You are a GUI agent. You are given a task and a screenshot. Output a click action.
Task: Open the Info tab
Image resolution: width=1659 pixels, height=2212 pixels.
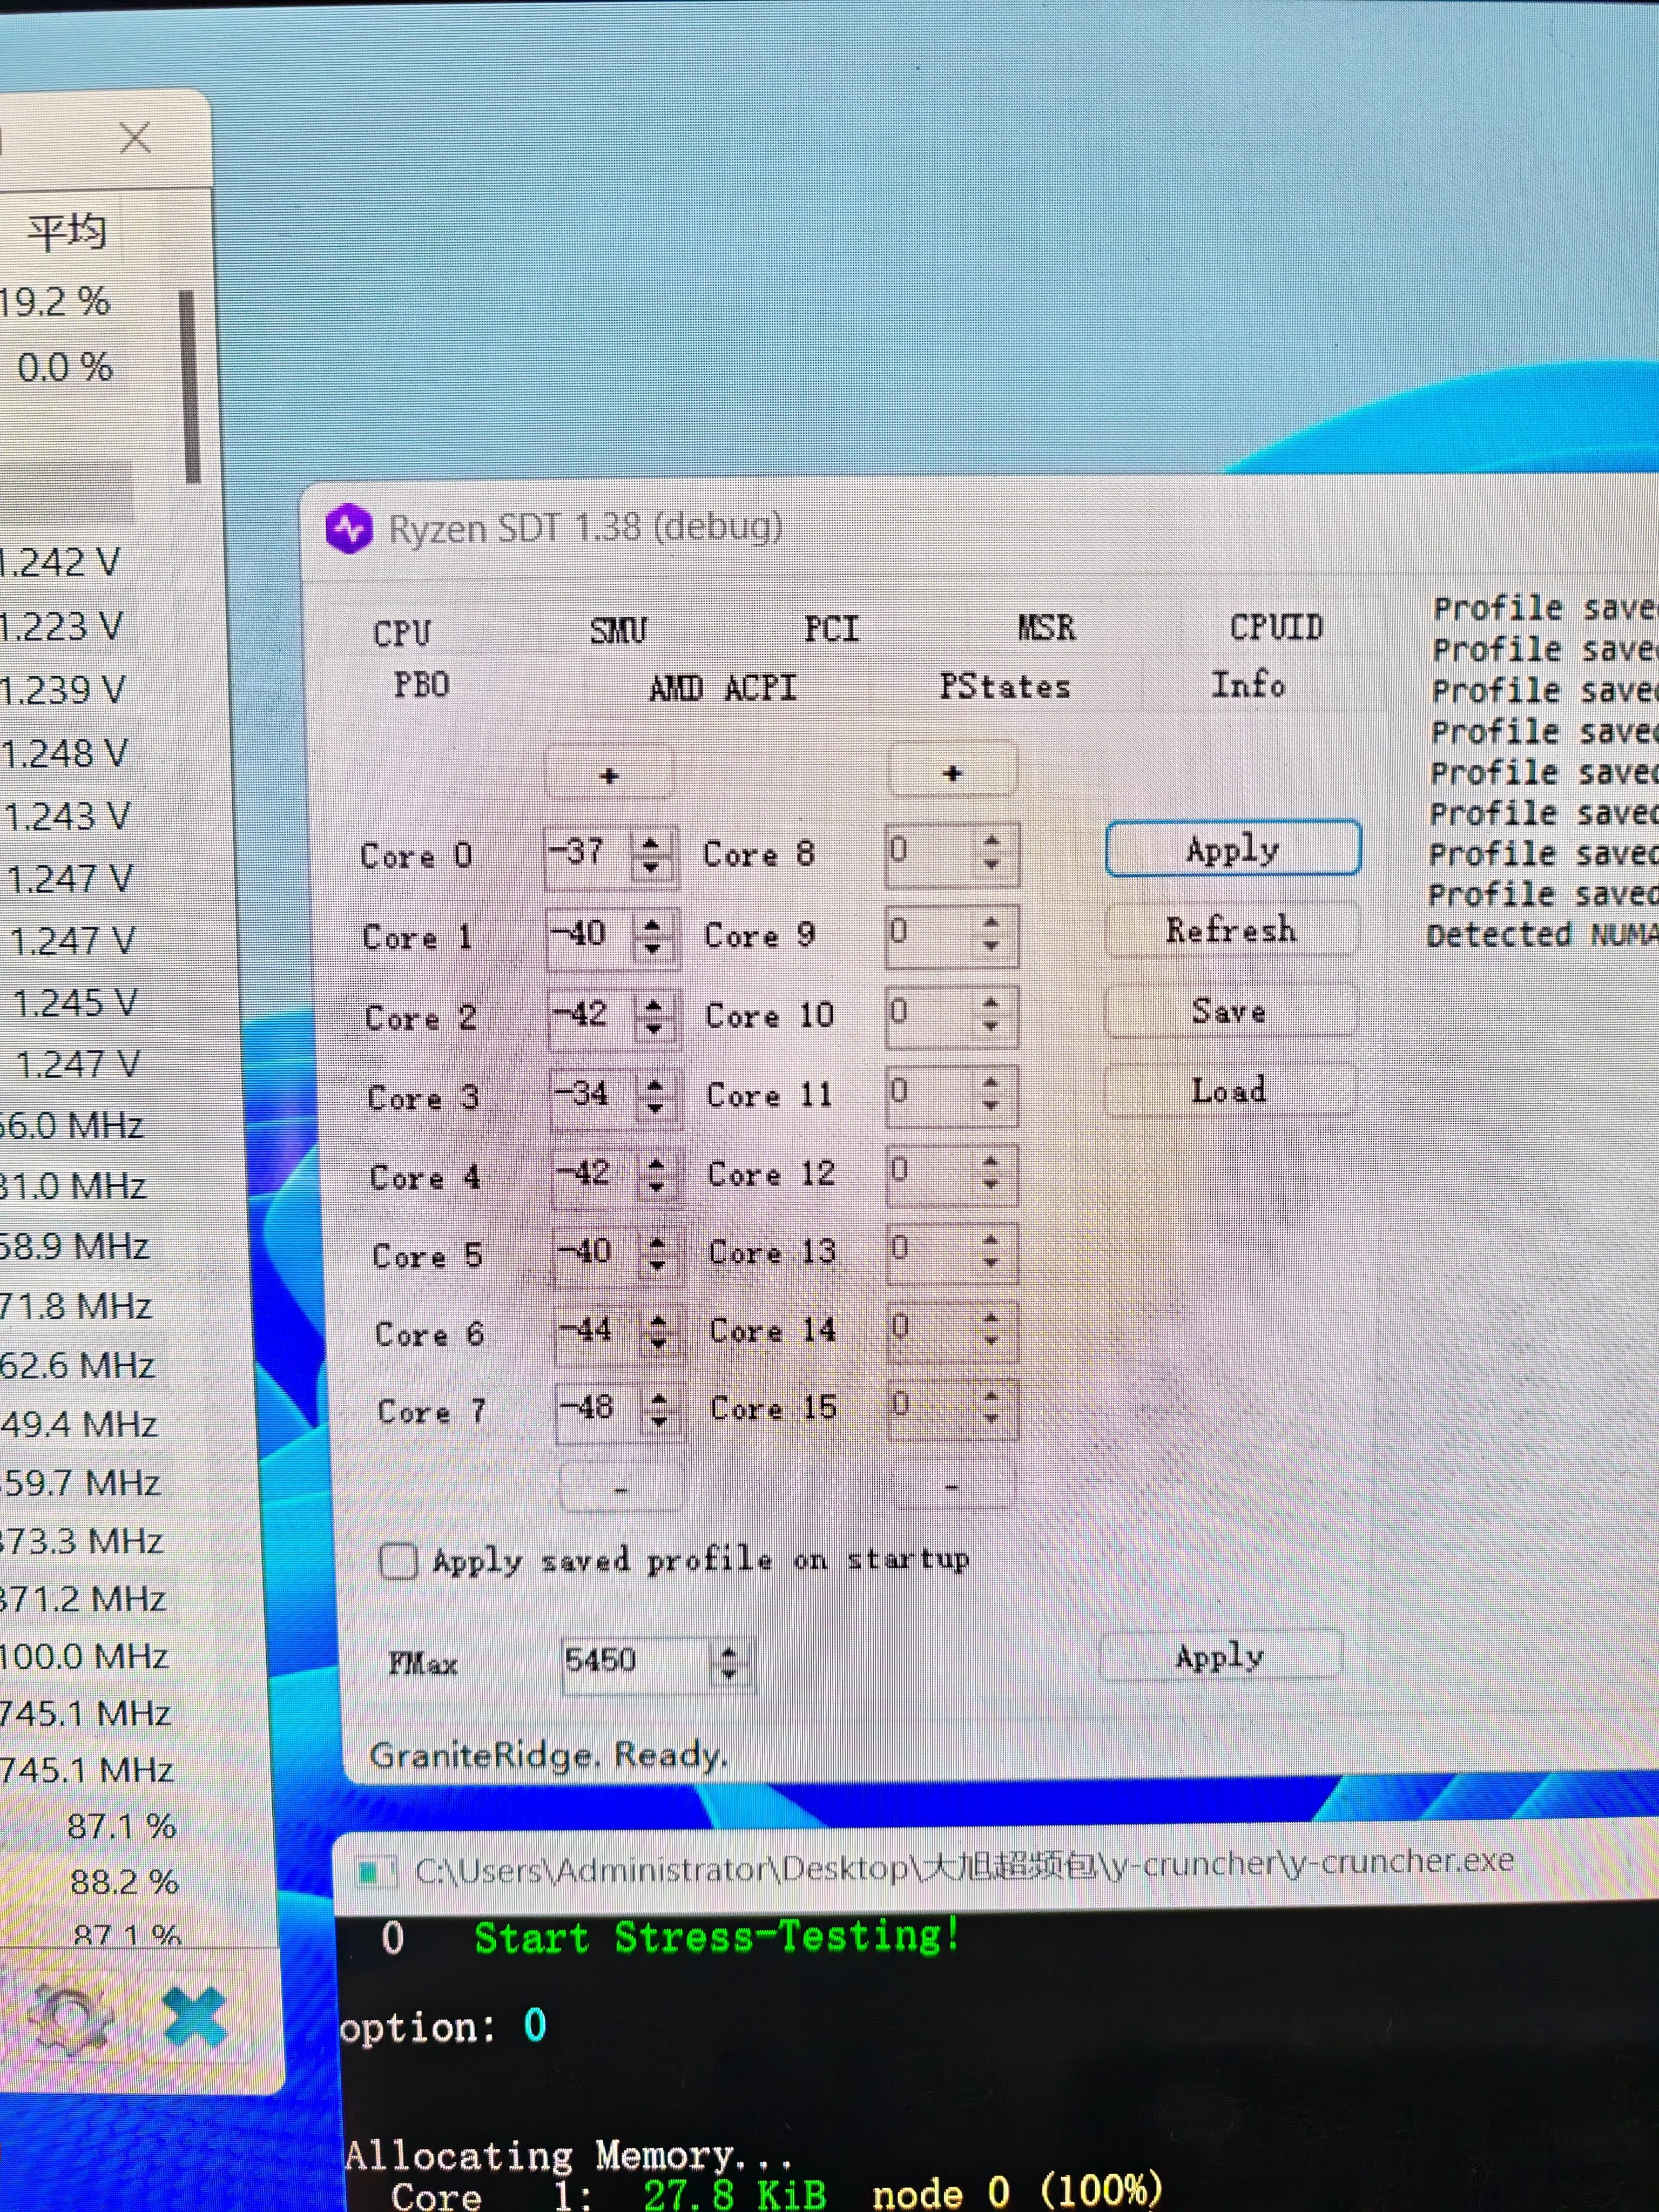(x=1248, y=684)
